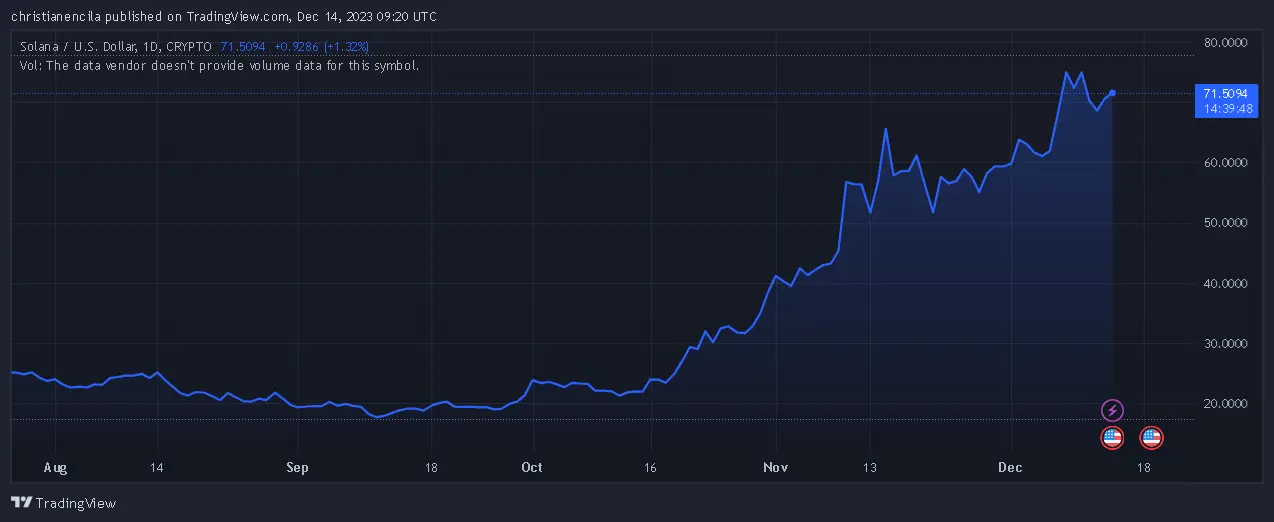Image resolution: width=1274 pixels, height=522 pixels.
Task: Click the (+1.32%) percent change value
Action: pyautogui.click(x=346, y=46)
